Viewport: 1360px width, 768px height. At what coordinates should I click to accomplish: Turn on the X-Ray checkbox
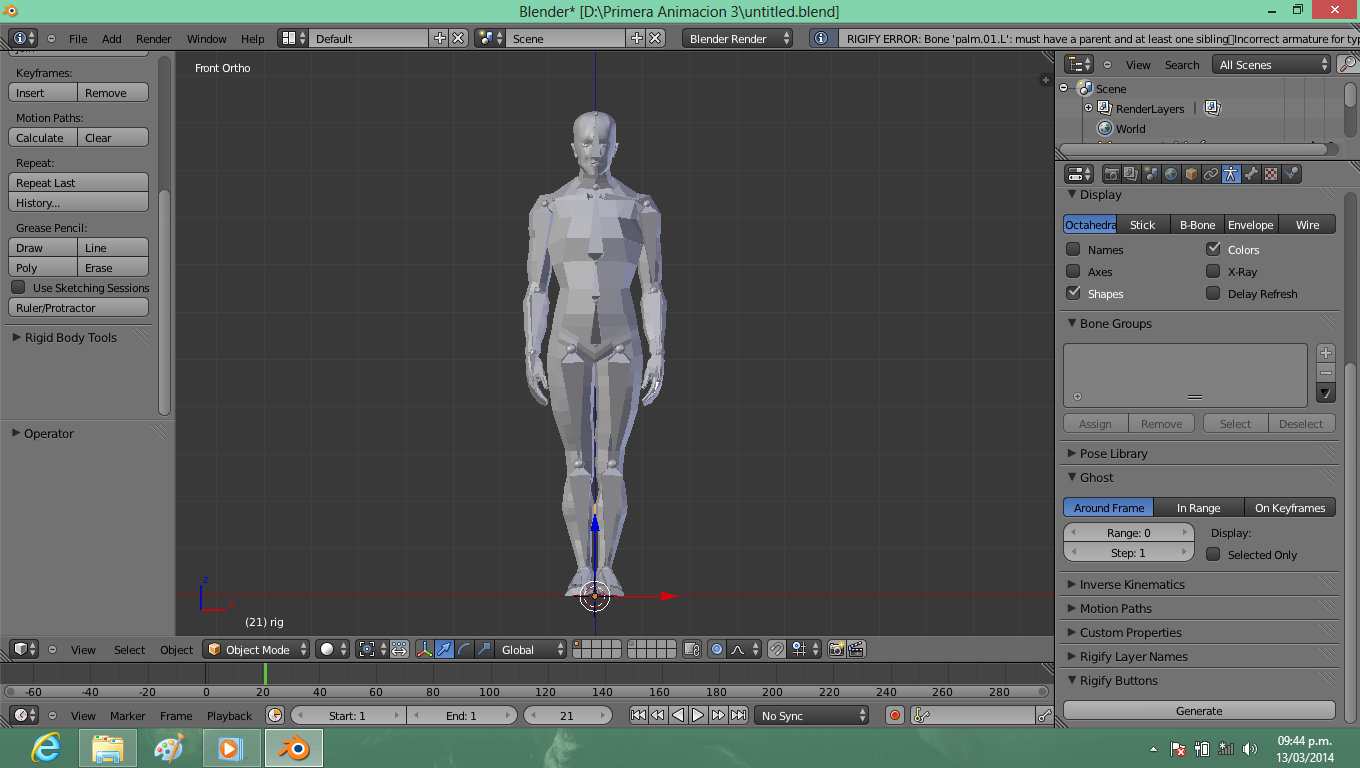[1213, 272]
